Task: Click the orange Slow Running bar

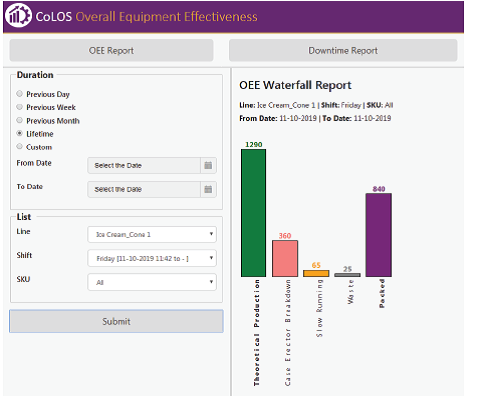Action: (316, 273)
